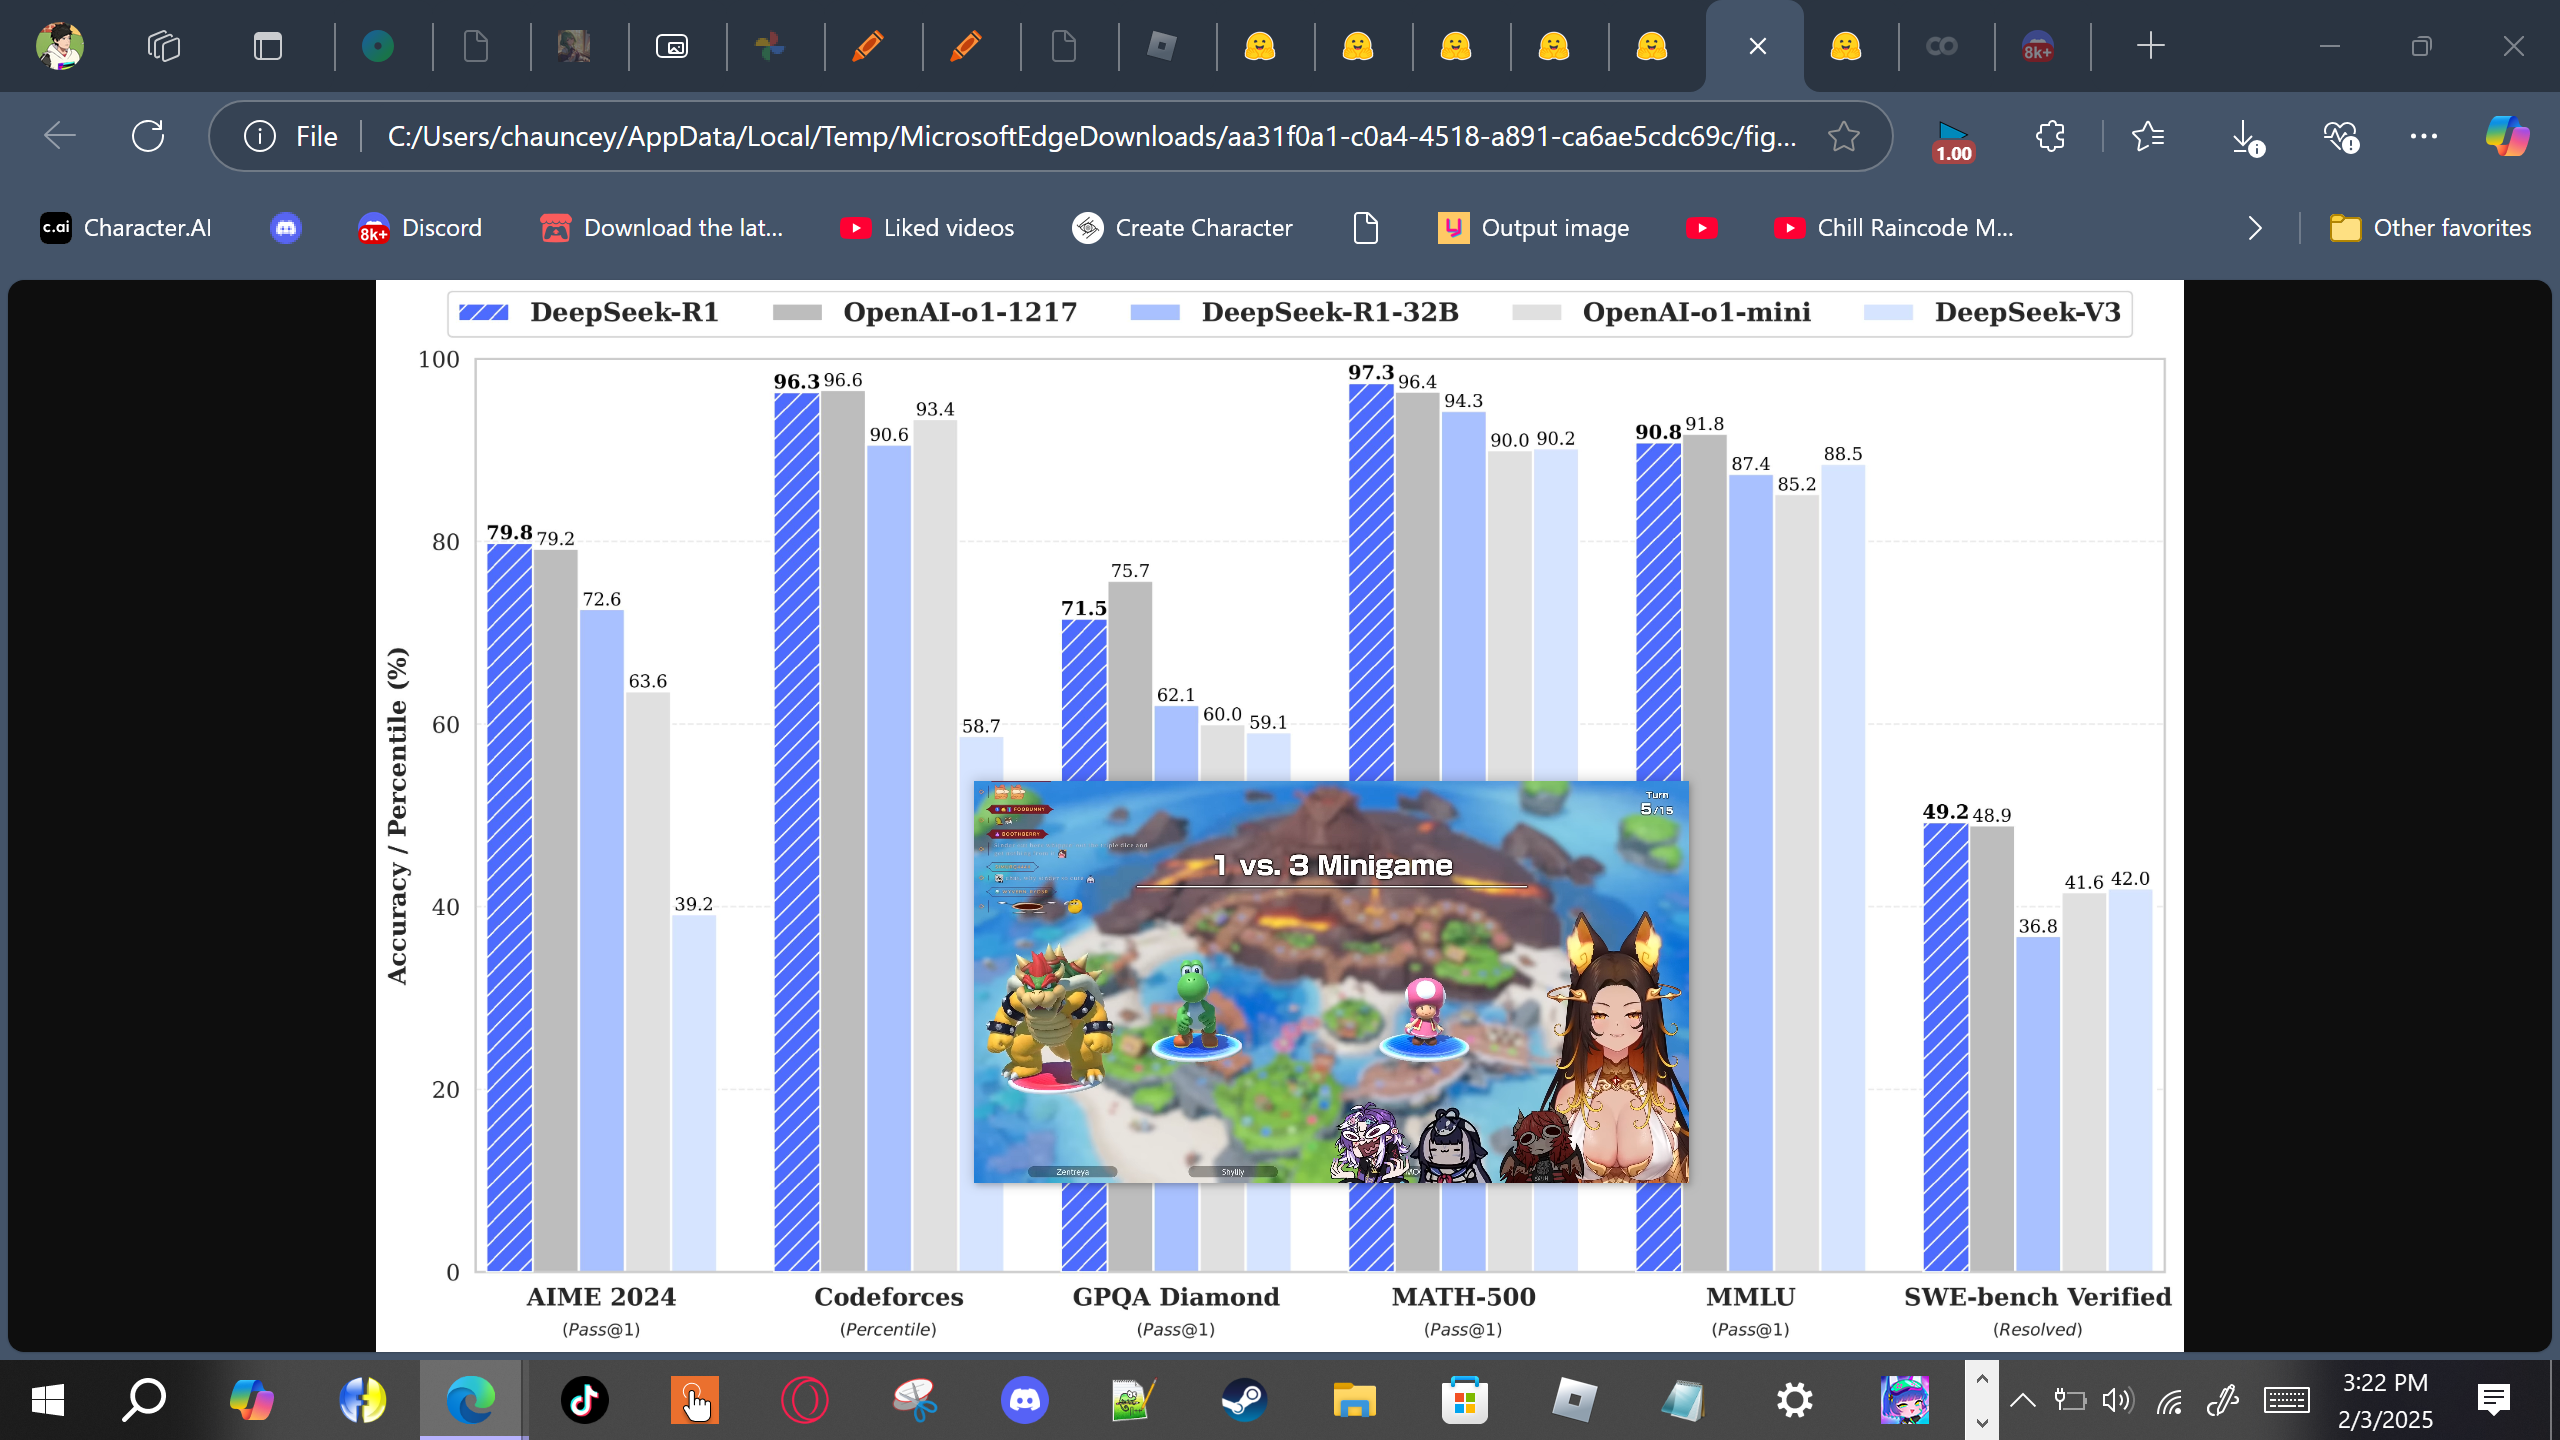
Task: Expand the Other favorites folder
Action: [x=2430, y=228]
